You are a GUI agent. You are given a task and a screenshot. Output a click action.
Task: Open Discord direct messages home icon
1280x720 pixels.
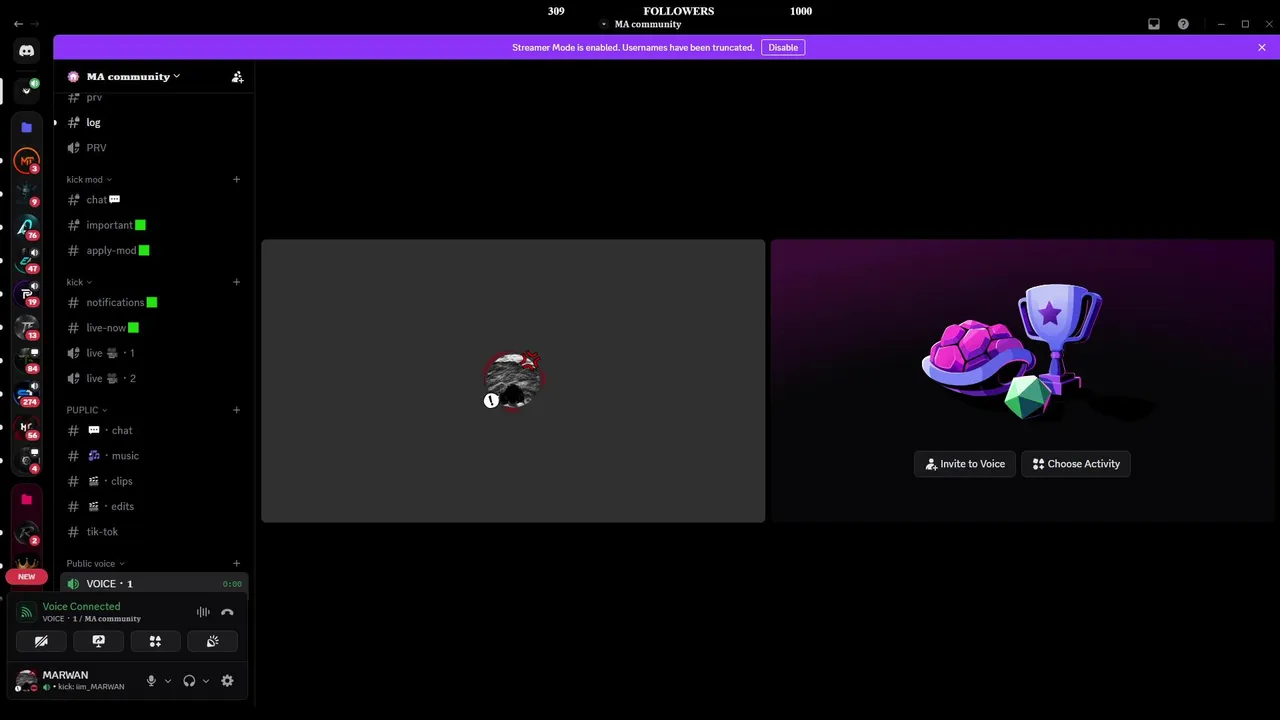(27, 51)
